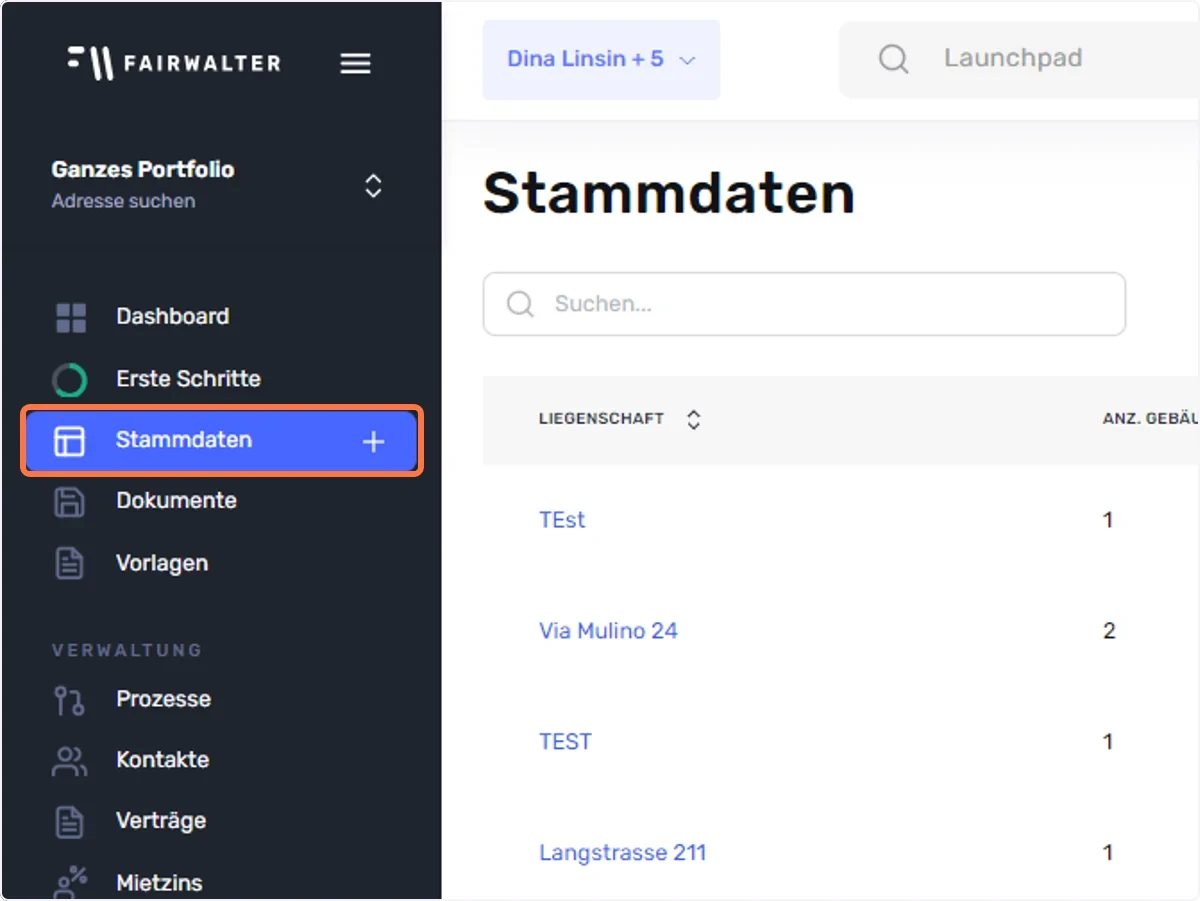
Task: Click the Dokumente save-disk icon
Action: [69, 502]
